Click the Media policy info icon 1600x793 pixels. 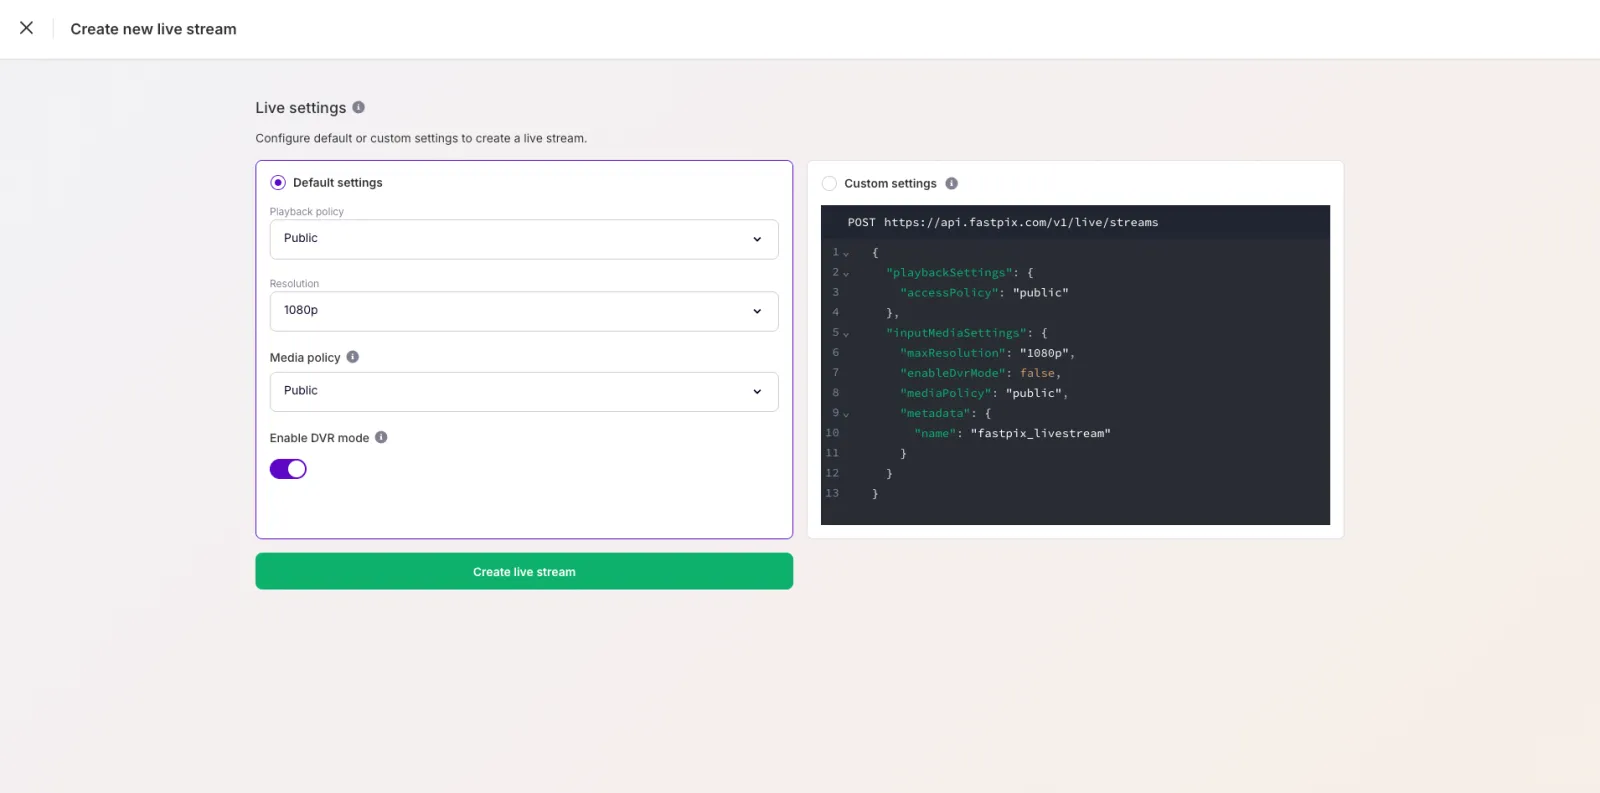[353, 357]
